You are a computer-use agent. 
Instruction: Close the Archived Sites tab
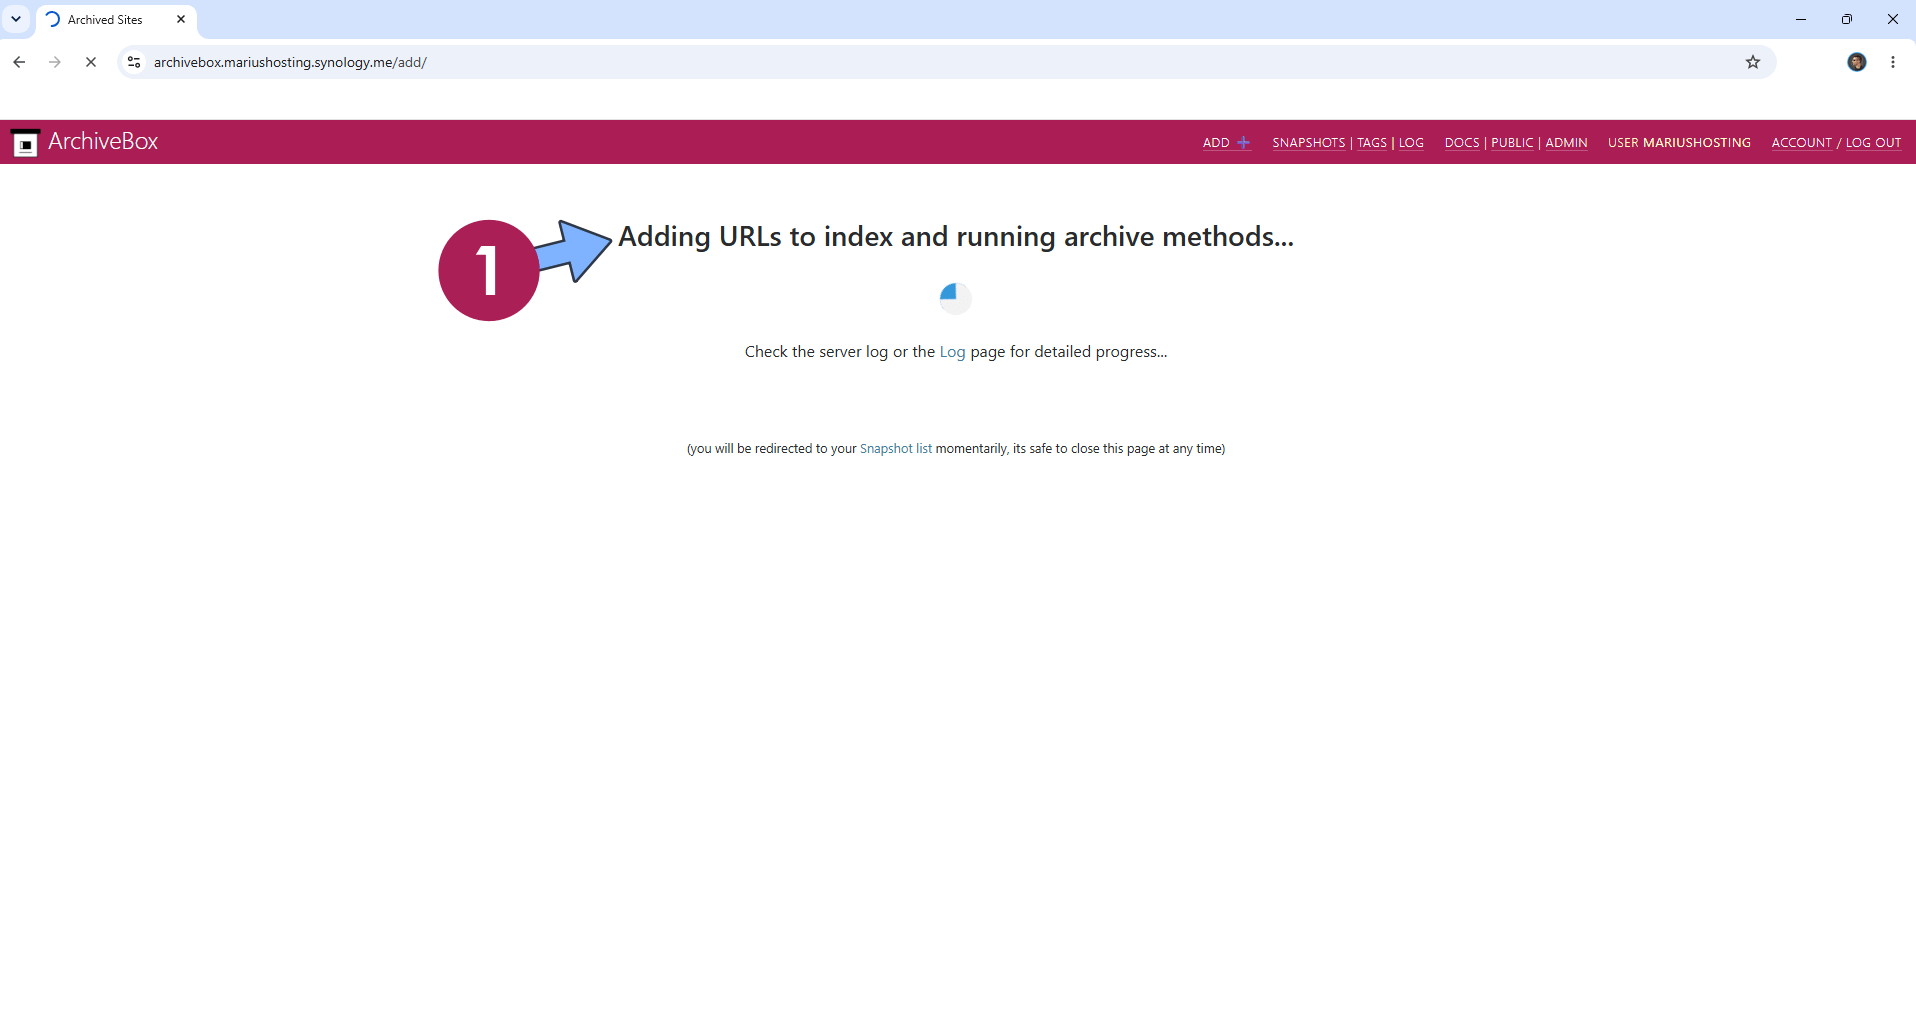point(181,19)
